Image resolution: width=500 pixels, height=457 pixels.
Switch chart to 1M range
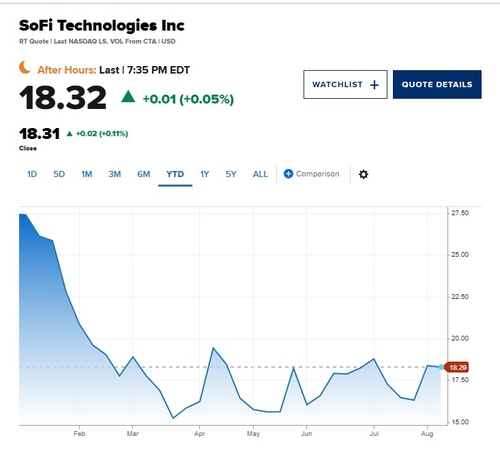click(x=87, y=174)
